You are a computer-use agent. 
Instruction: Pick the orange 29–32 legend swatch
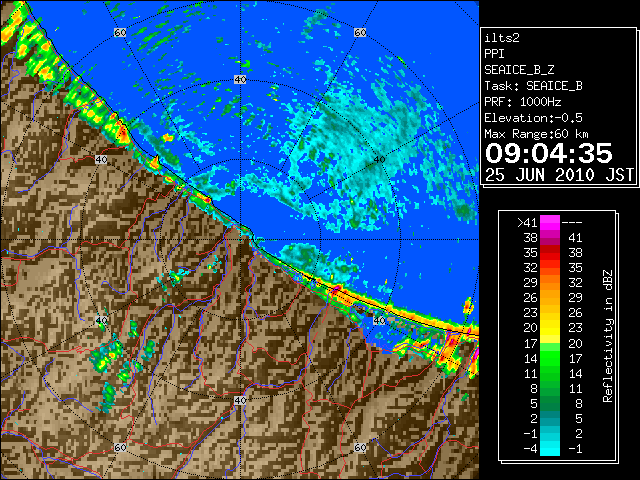pyautogui.click(x=550, y=283)
